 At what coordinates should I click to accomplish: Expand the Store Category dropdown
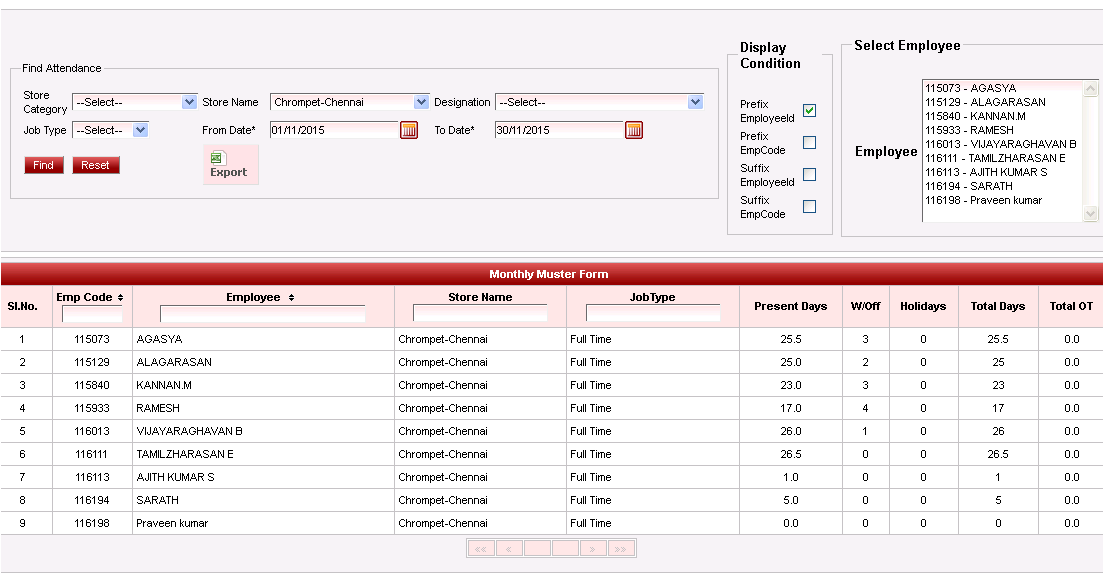click(x=189, y=102)
